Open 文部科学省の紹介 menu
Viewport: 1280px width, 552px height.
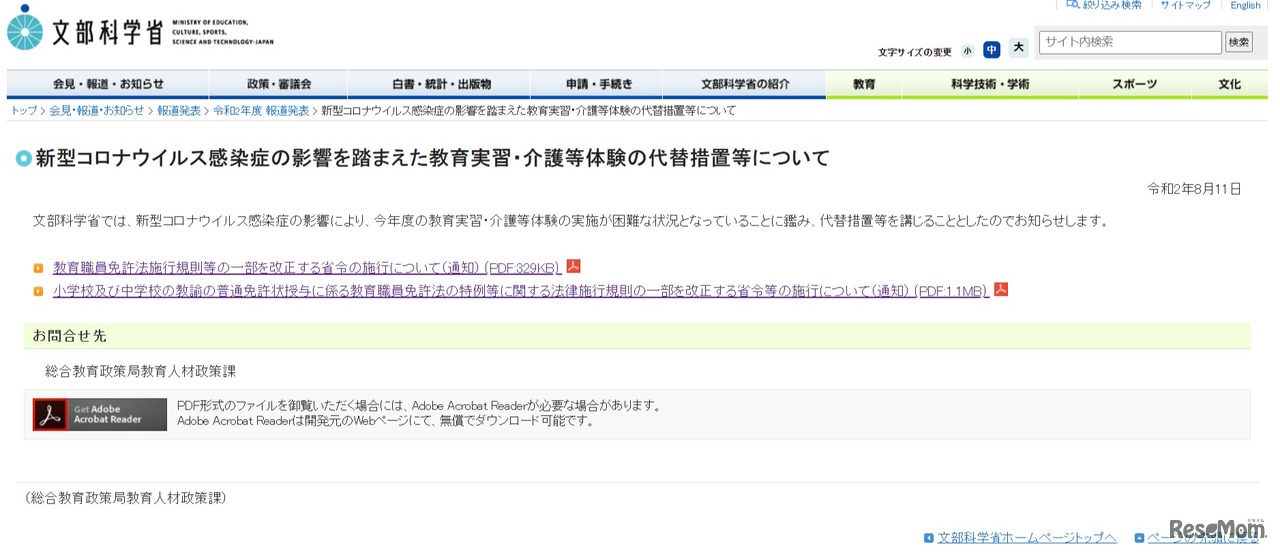tap(745, 85)
